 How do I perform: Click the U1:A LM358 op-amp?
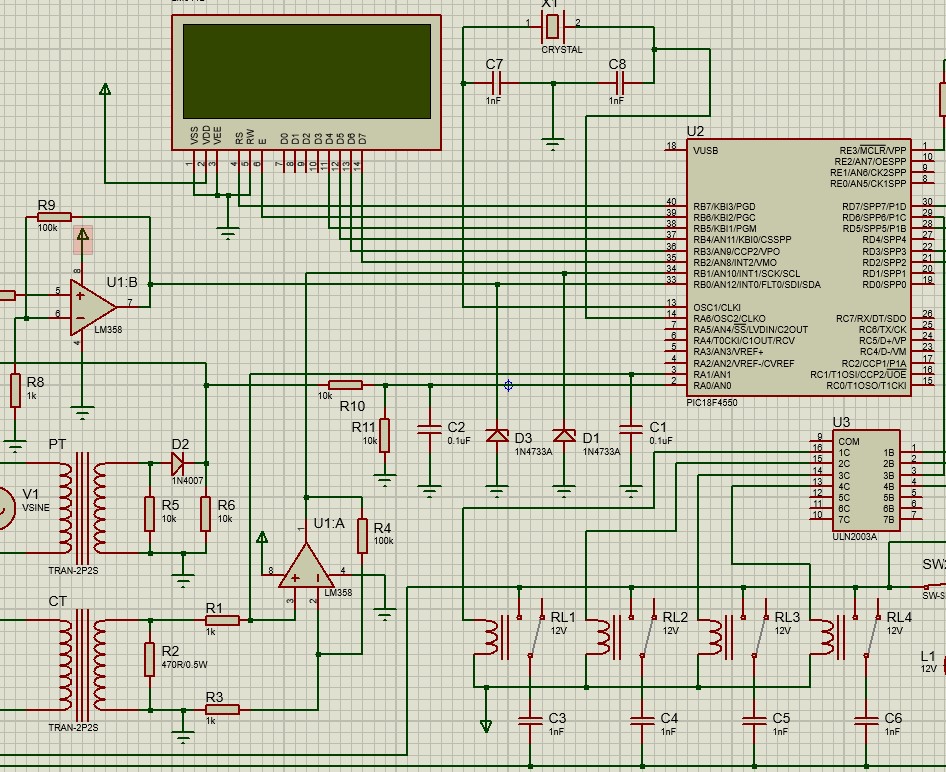306,566
